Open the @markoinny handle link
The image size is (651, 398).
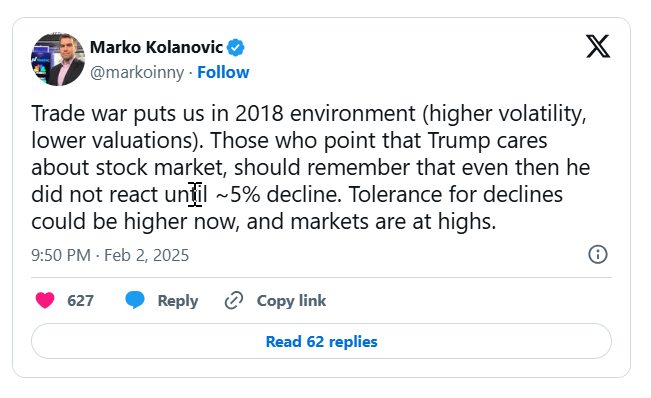137,73
